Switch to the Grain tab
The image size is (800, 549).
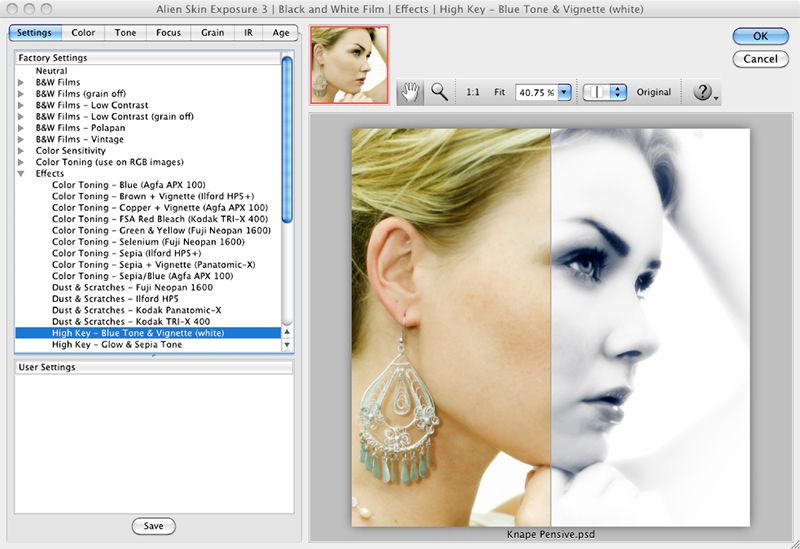[x=212, y=33]
